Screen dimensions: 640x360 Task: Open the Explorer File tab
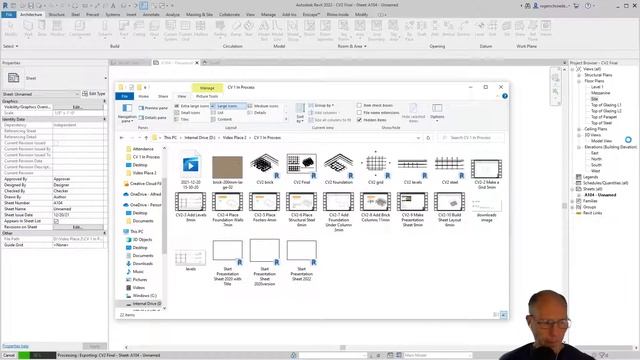(124, 96)
